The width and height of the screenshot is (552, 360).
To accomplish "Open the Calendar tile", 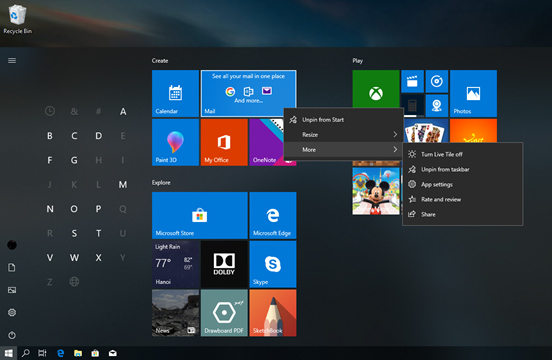I will point(175,93).
